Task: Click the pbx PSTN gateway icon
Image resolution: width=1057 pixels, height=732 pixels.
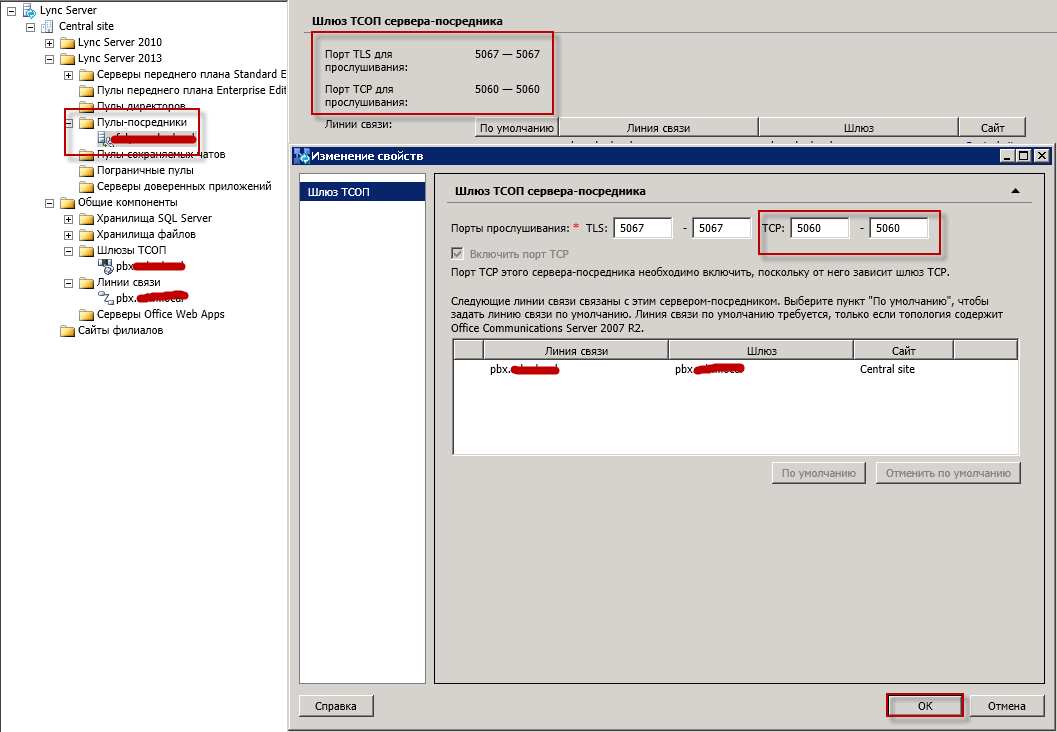Action: click(x=105, y=266)
